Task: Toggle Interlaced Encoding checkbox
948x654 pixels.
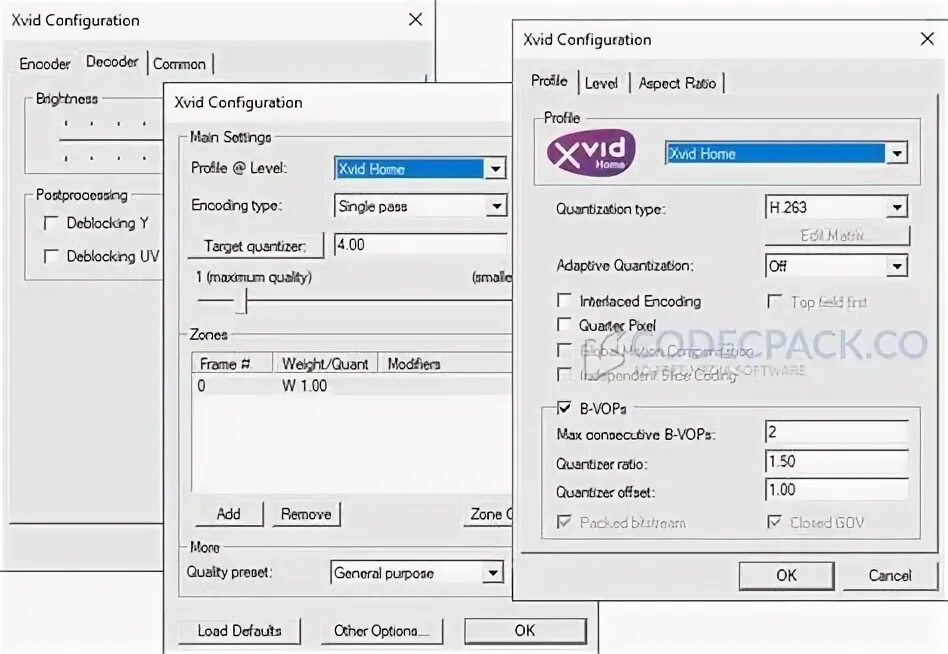Action: click(x=563, y=300)
